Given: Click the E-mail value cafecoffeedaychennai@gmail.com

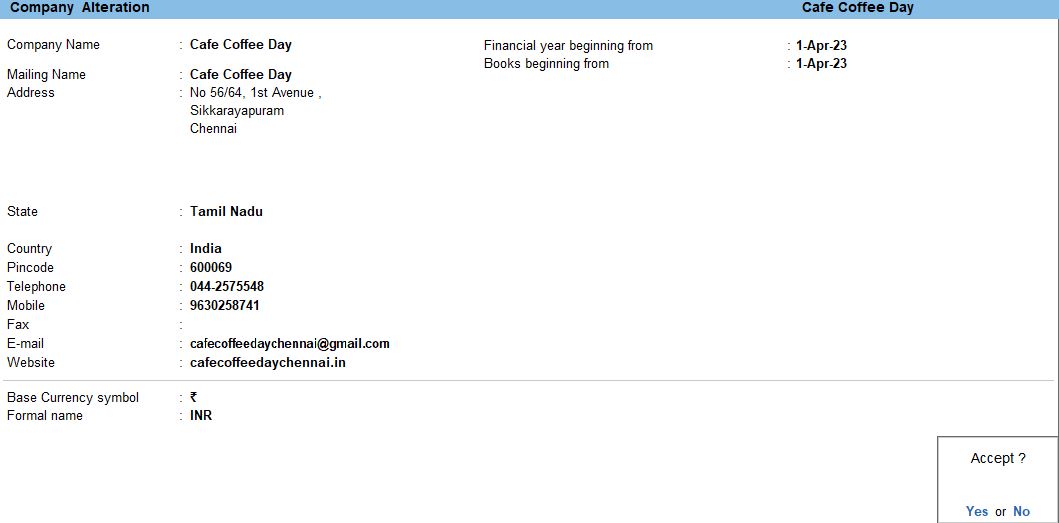Looking at the screenshot, I should [x=290, y=343].
